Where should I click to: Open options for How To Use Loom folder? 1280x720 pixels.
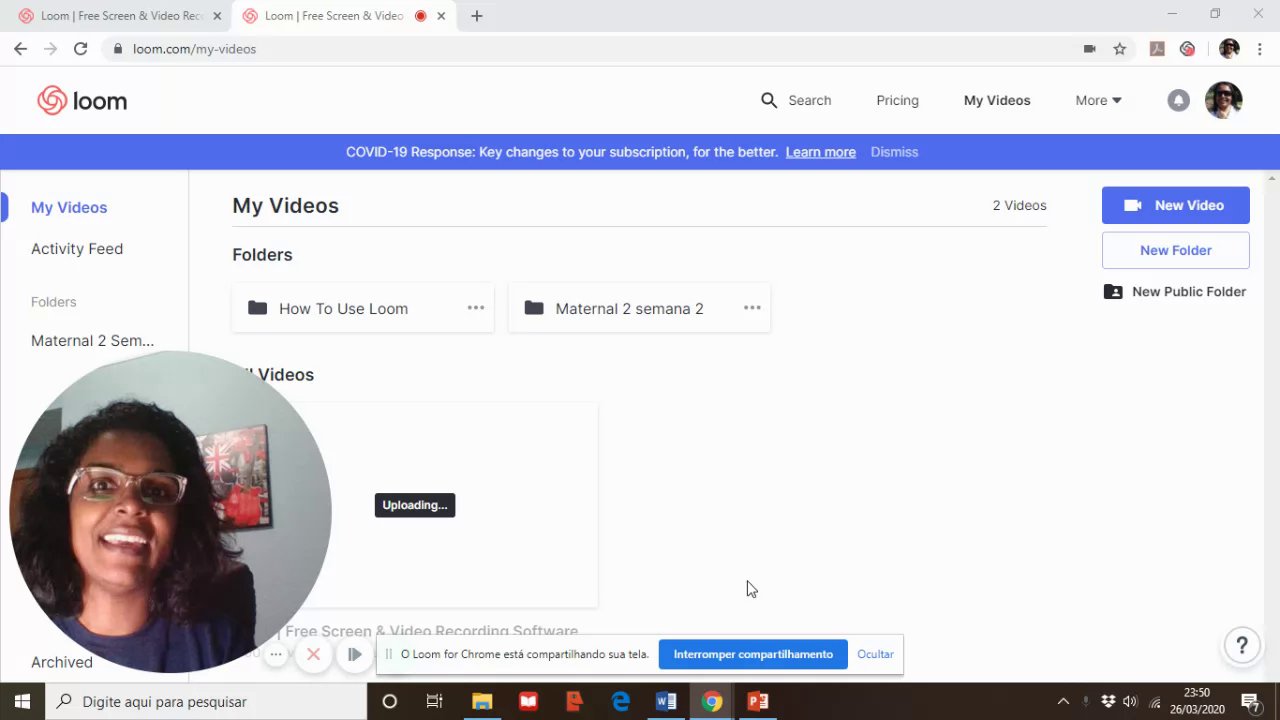[476, 308]
